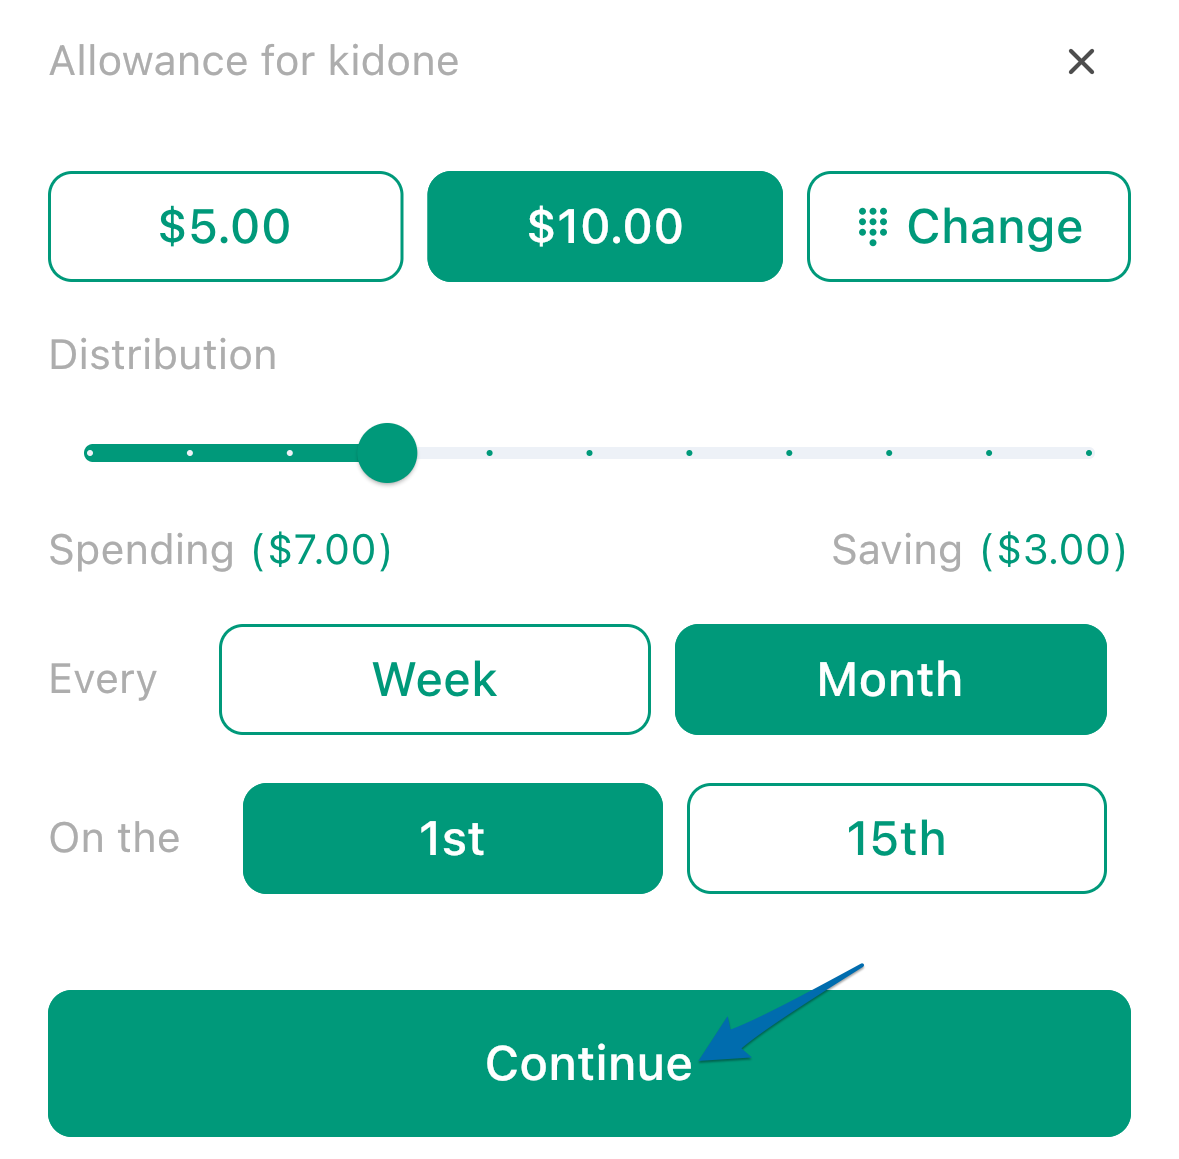This screenshot has height=1159, width=1179.
Task: Click the Distribution heading text
Action: 163,354
